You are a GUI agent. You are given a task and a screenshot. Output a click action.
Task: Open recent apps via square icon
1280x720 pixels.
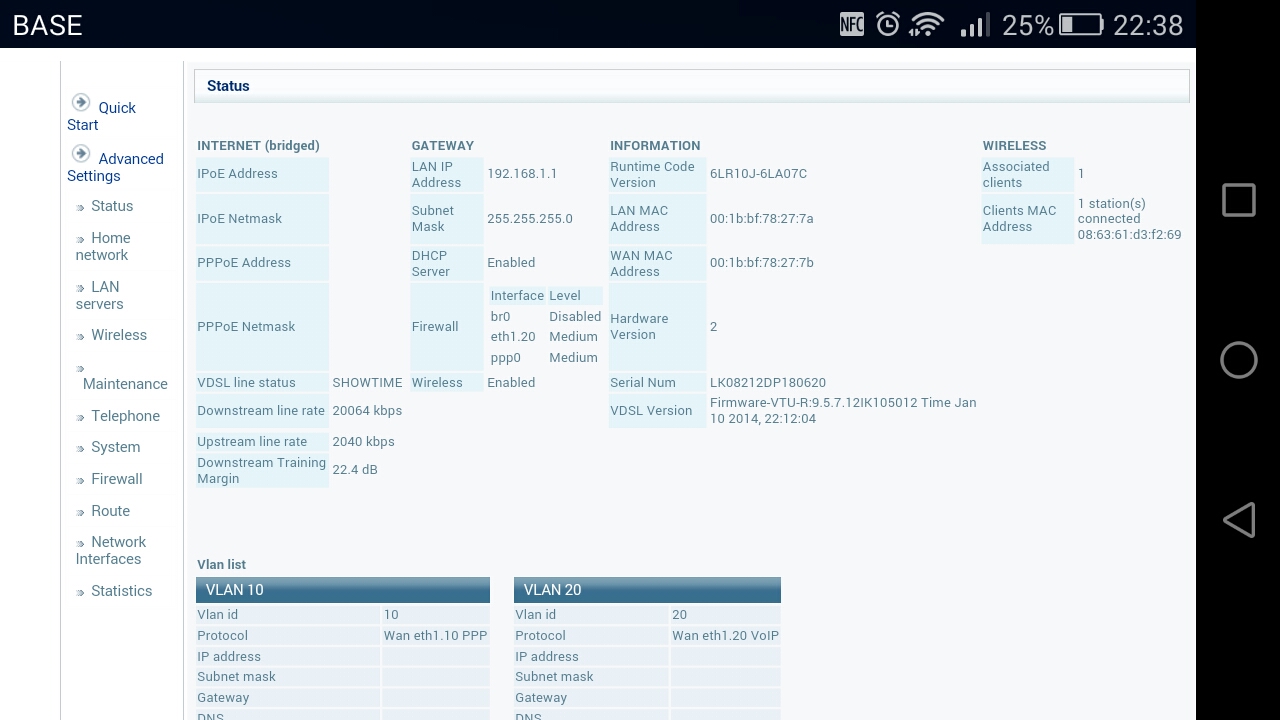(1238, 200)
